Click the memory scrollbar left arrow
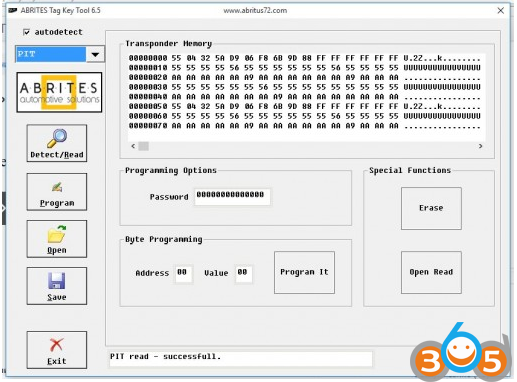 pyautogui.click(x=133, y=146)
